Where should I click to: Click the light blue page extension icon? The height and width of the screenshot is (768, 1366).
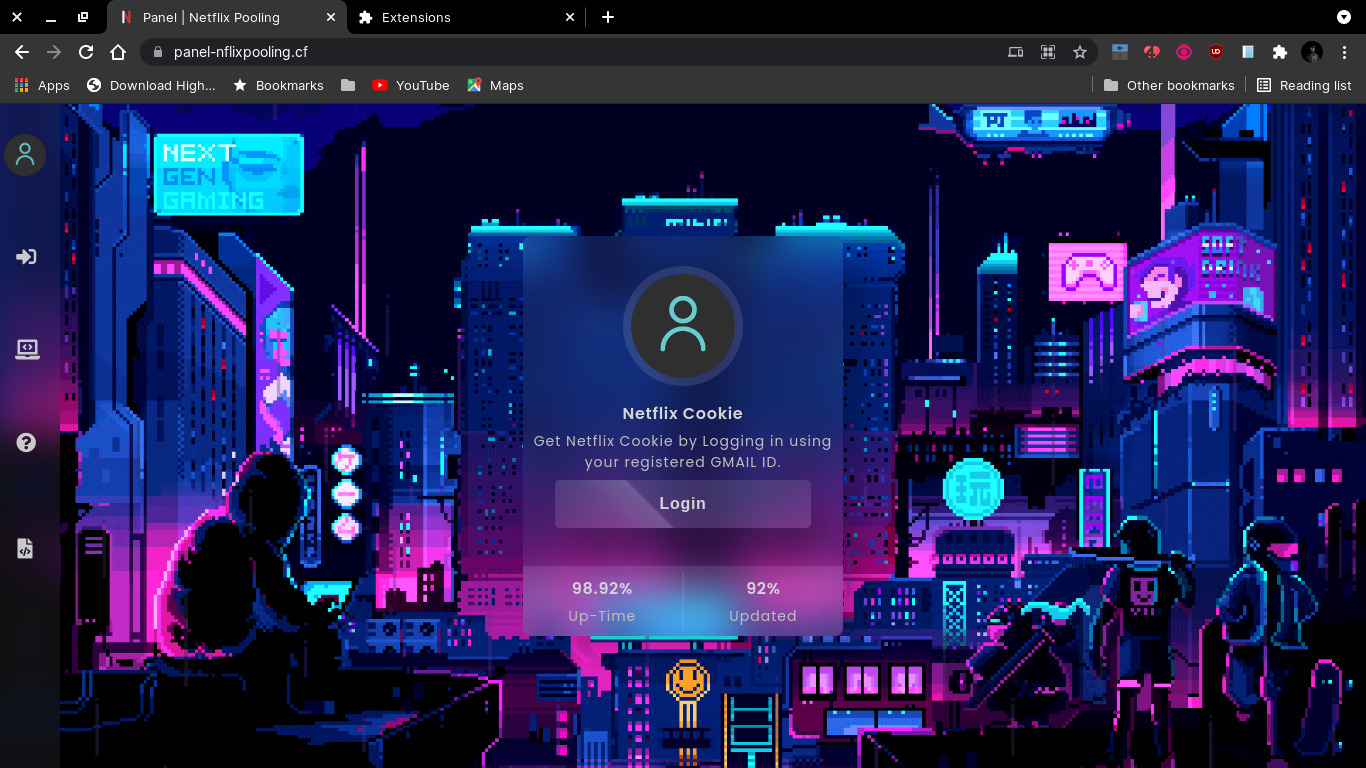click(x=1248, y=52)
